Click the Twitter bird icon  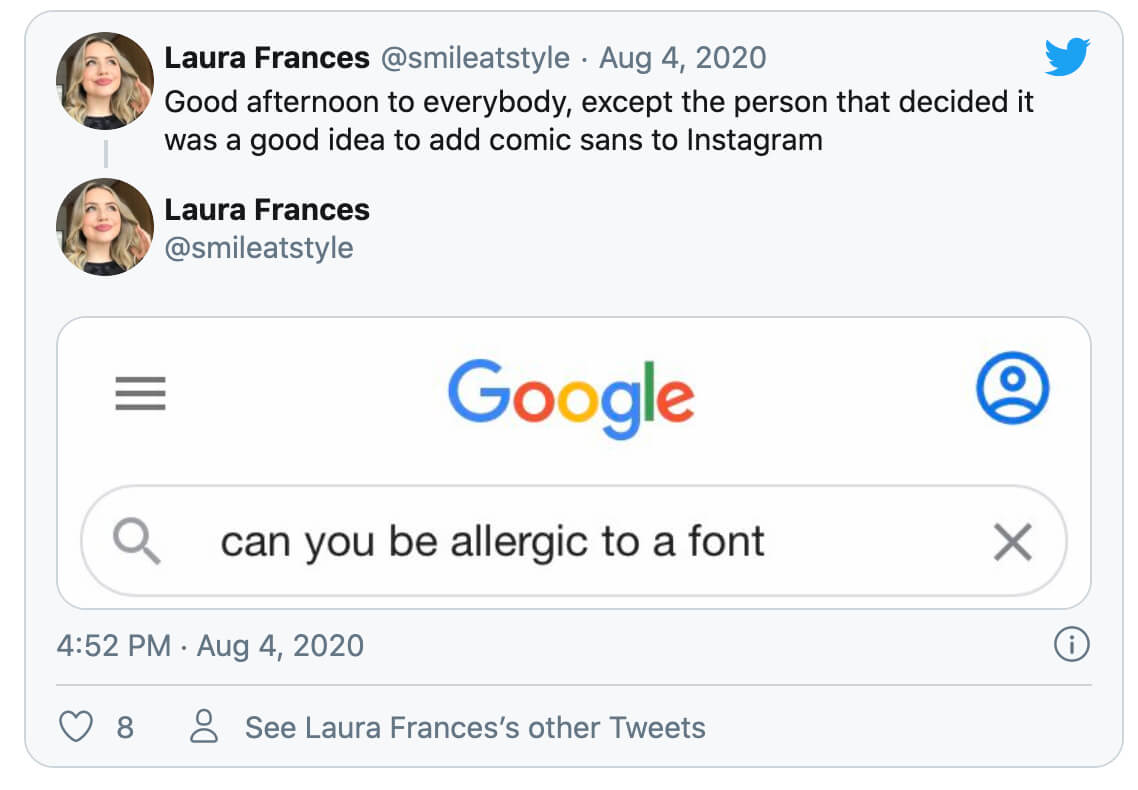click(1066, 57)
